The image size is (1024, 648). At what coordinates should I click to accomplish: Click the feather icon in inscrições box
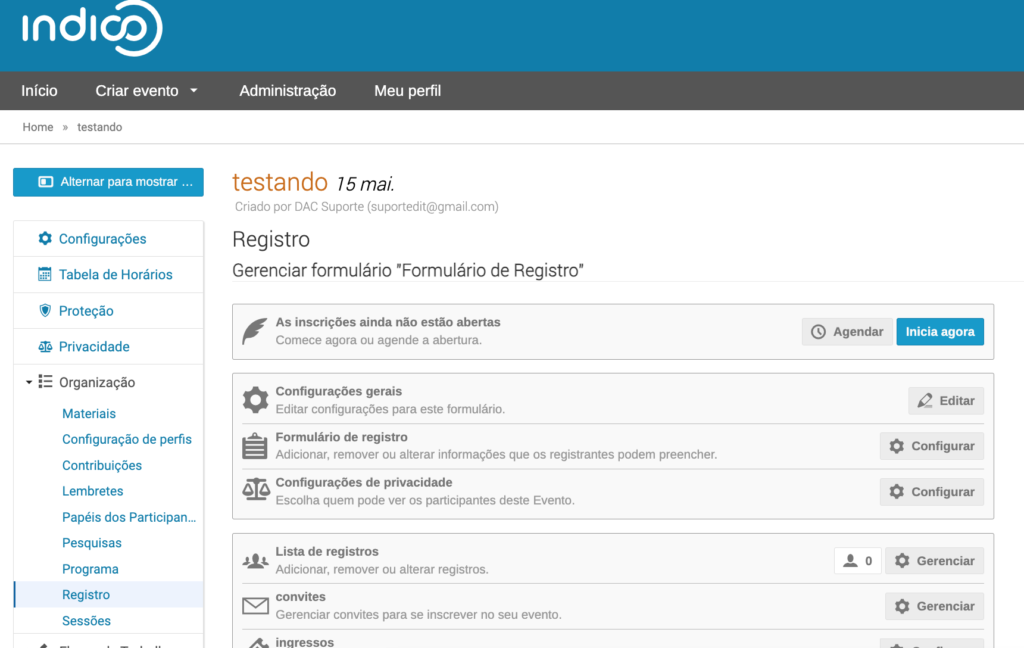(255, 331)
